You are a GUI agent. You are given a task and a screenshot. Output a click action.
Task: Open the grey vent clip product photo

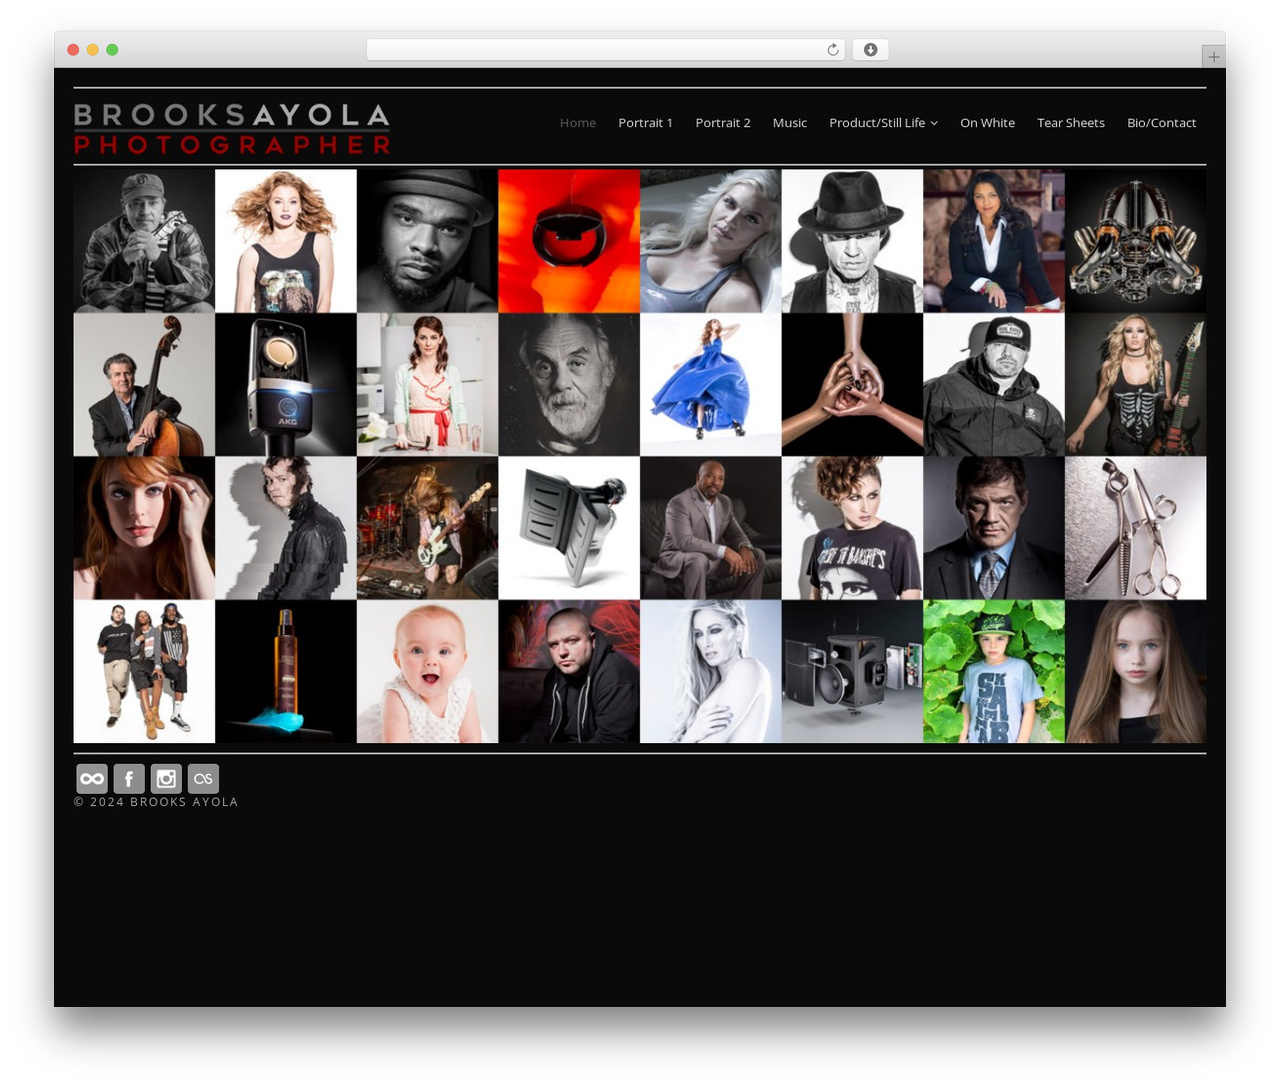coord(569,528)
